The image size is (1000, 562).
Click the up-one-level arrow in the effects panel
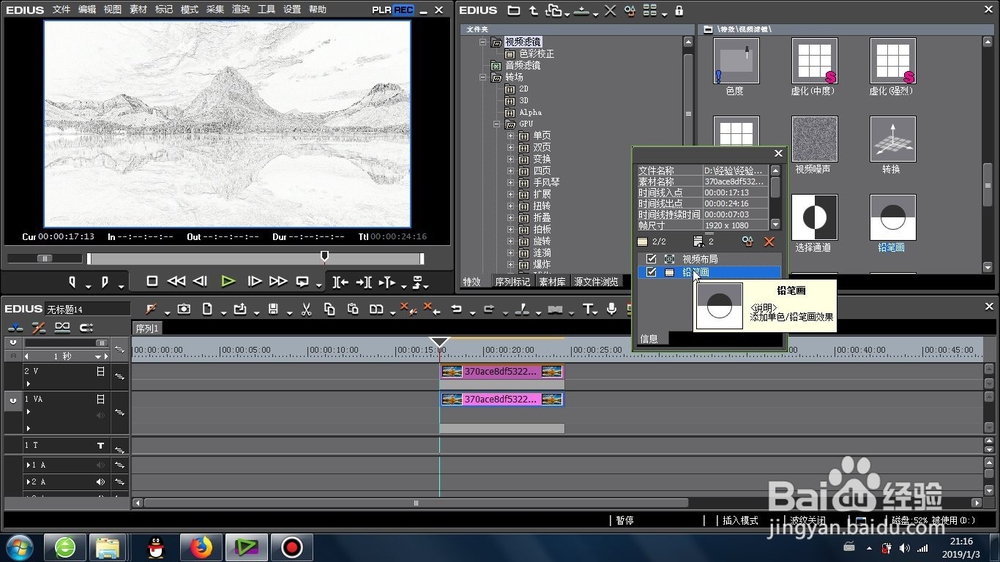(x=533, y=10)
